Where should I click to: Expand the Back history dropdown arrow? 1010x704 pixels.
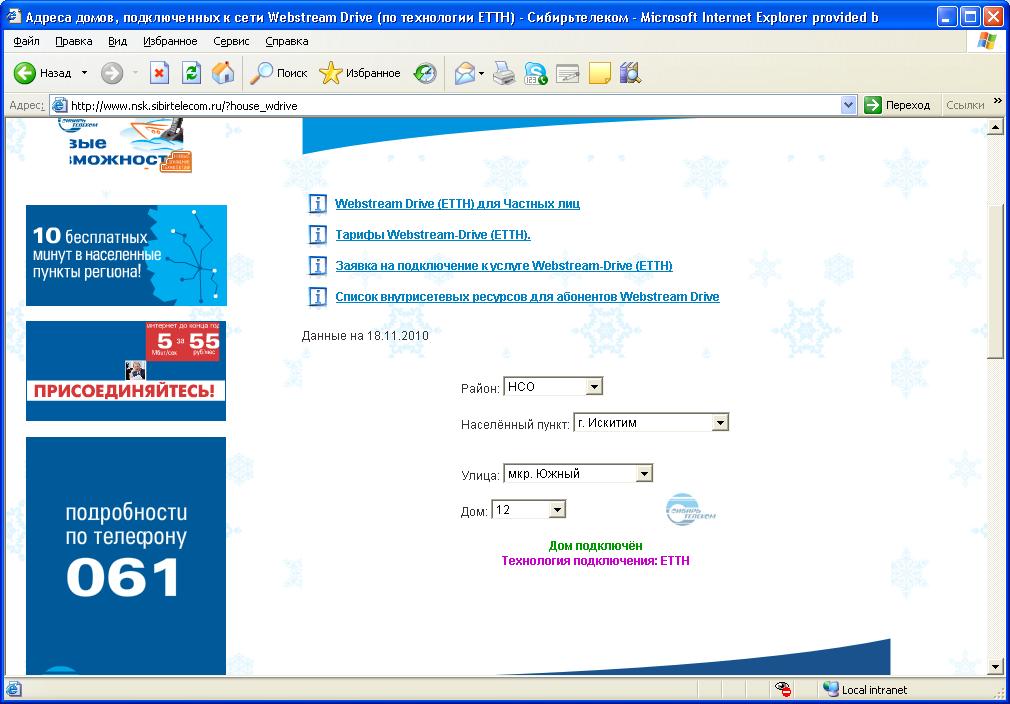tap(84, 73)
